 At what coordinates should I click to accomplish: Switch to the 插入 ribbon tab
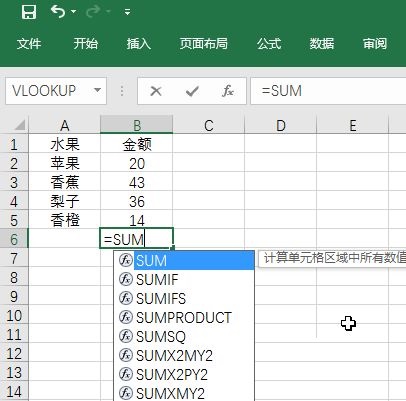coord(139,44)
